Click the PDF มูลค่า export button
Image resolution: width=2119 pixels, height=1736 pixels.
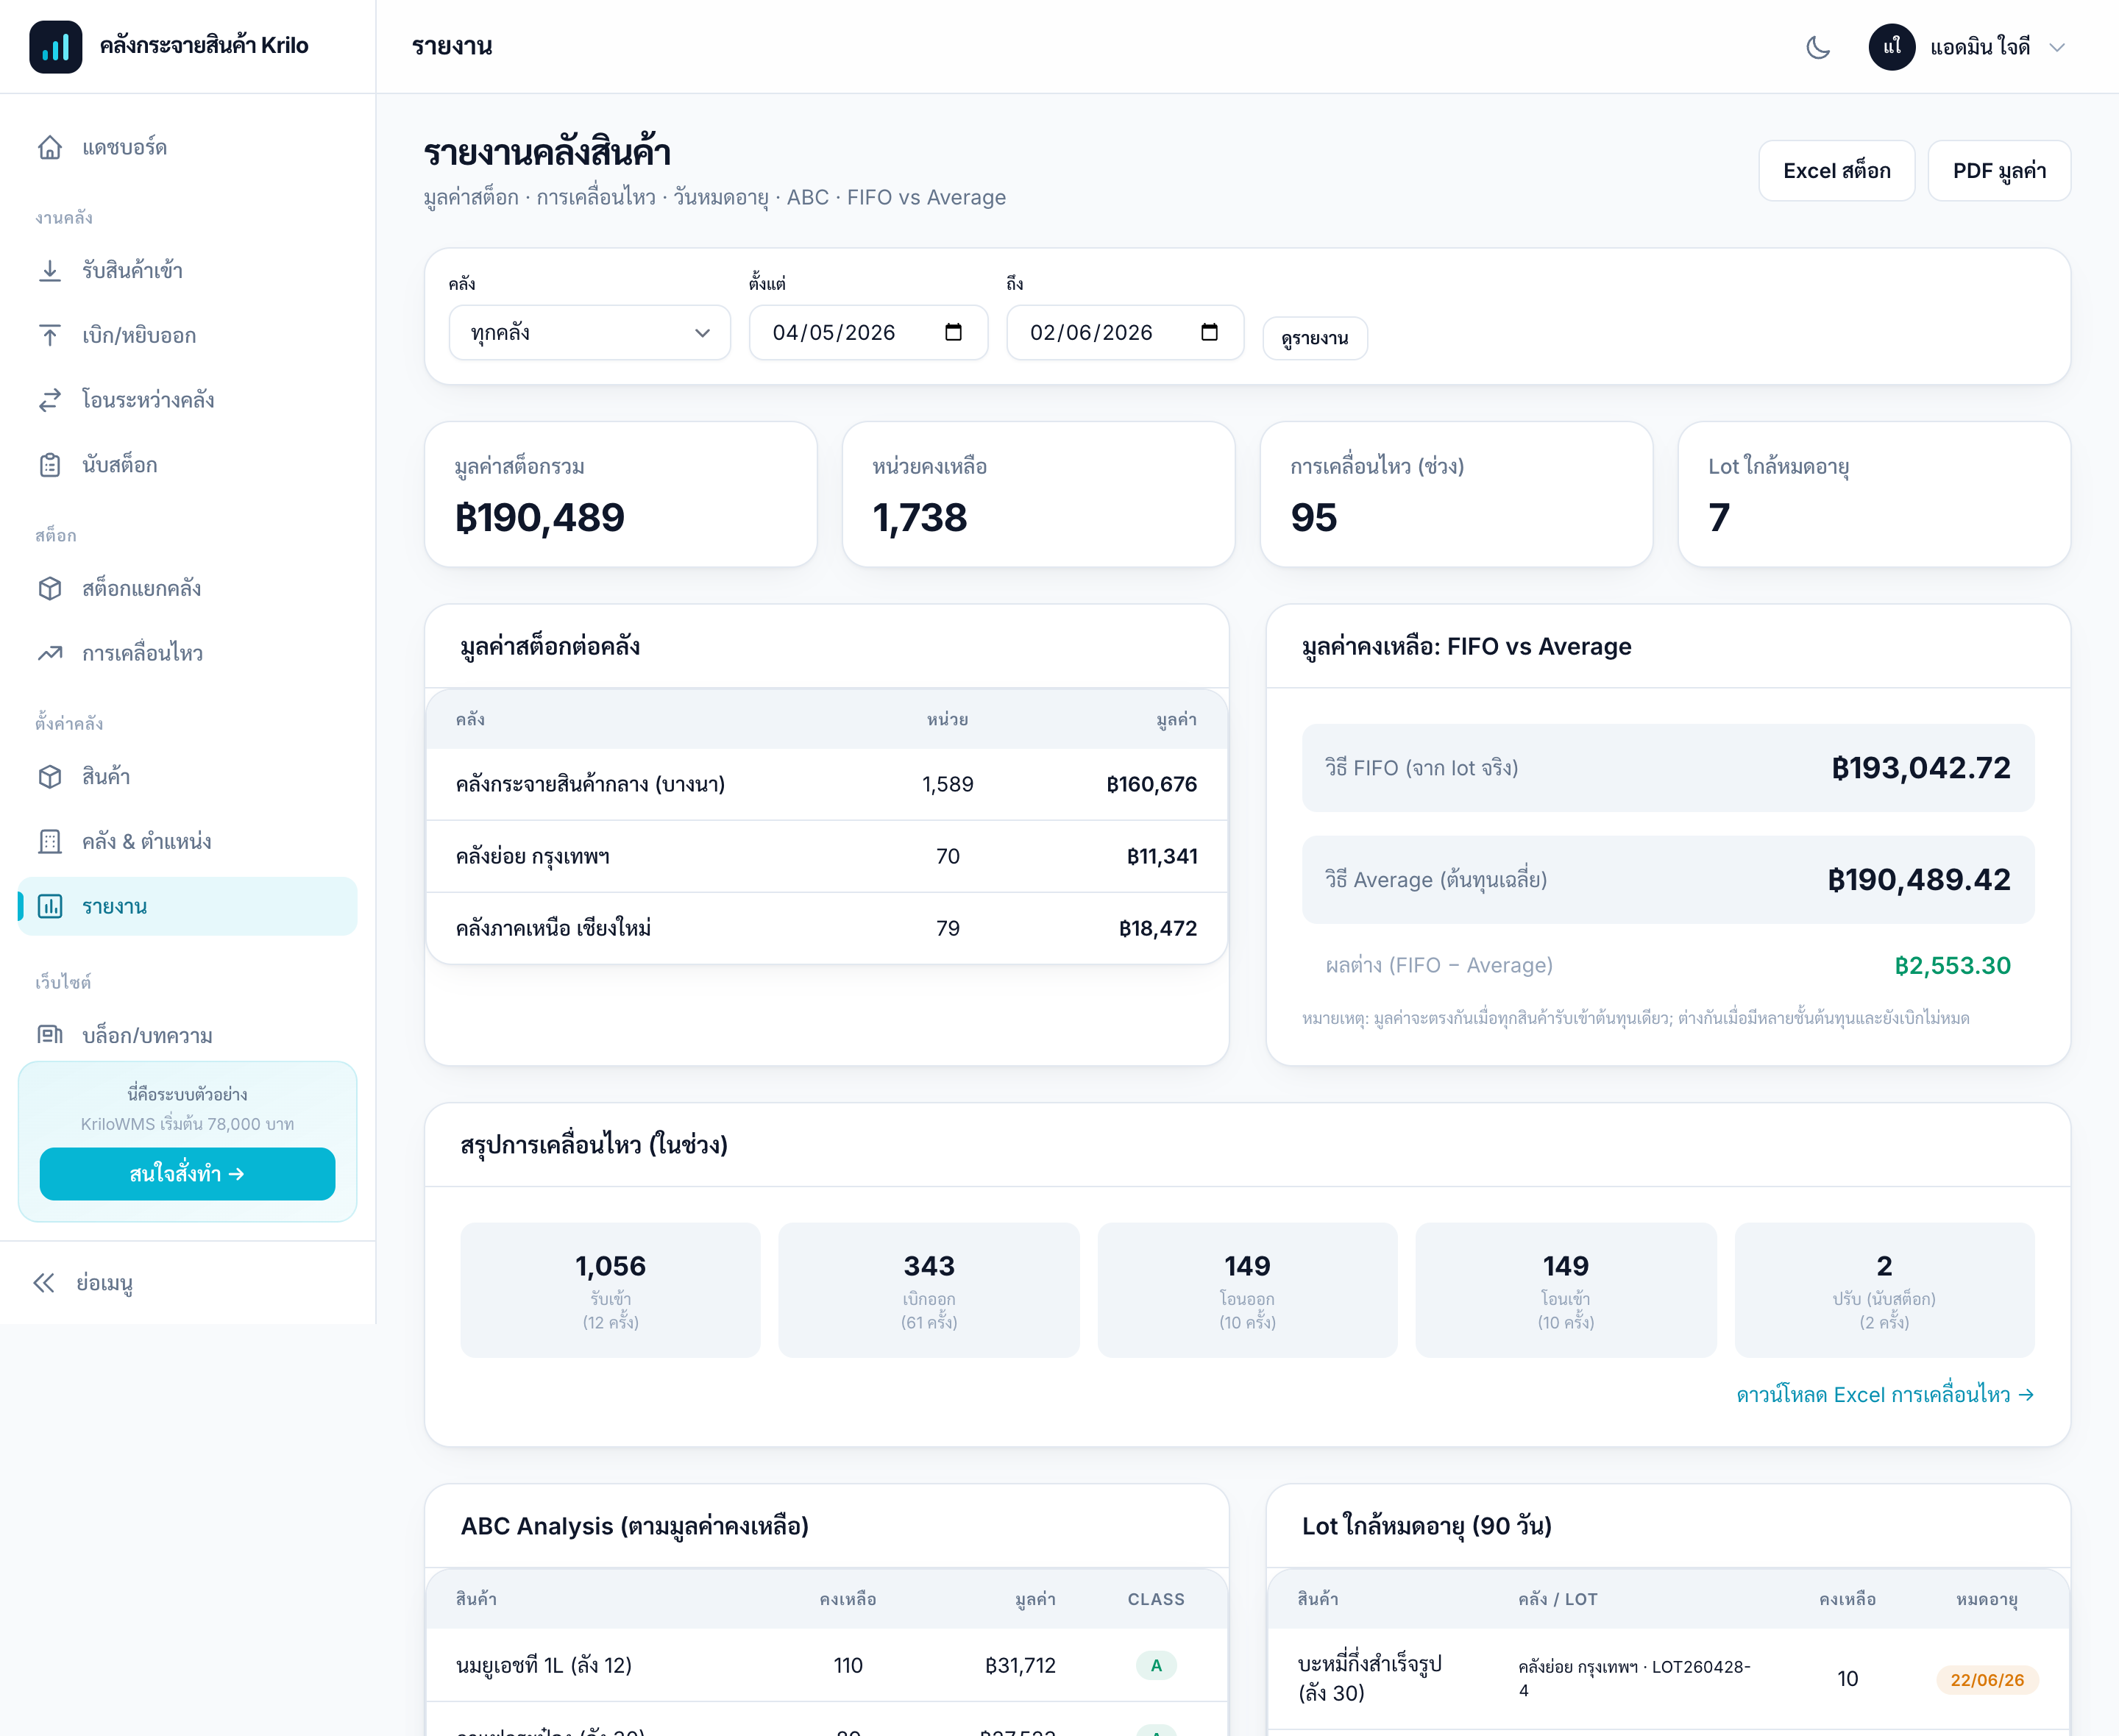[1999, 171]
